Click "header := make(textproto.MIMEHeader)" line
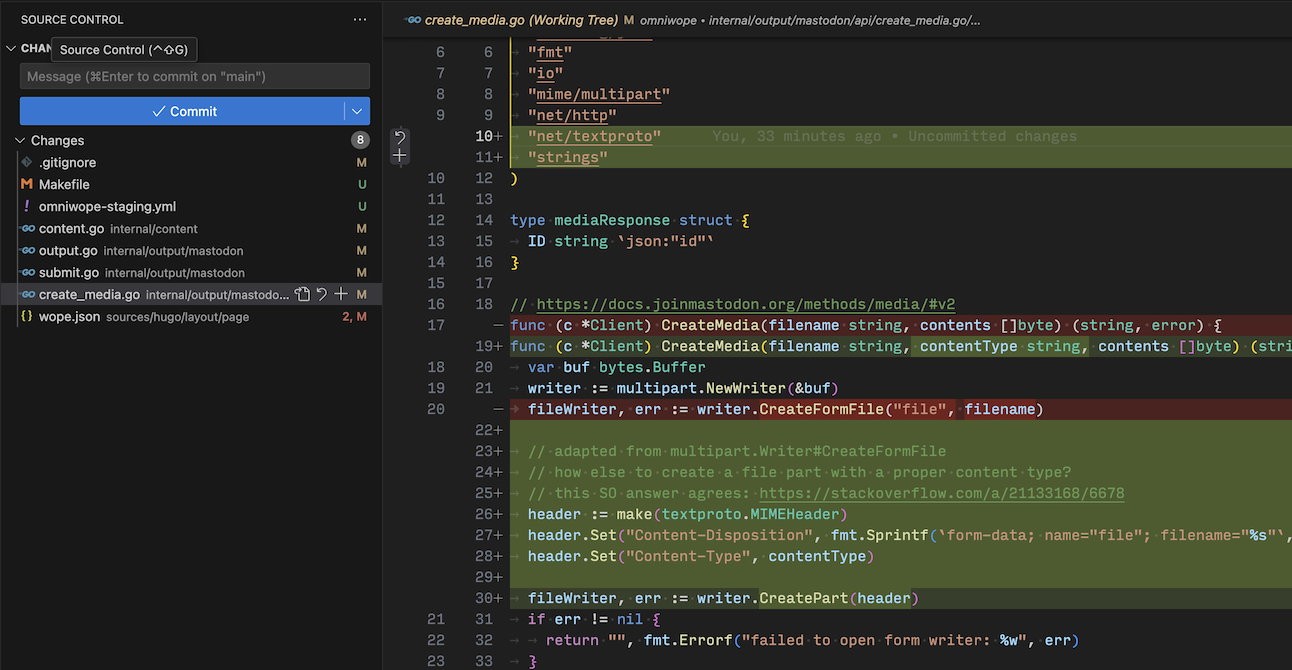The width and height of the screenshot is (1292, 670). click(x=687, y=514)
